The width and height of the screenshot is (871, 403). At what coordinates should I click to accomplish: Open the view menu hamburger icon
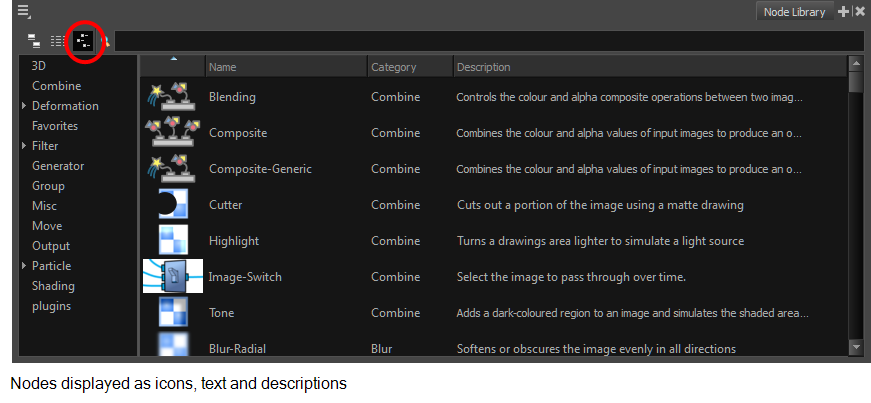click(24, 11)
